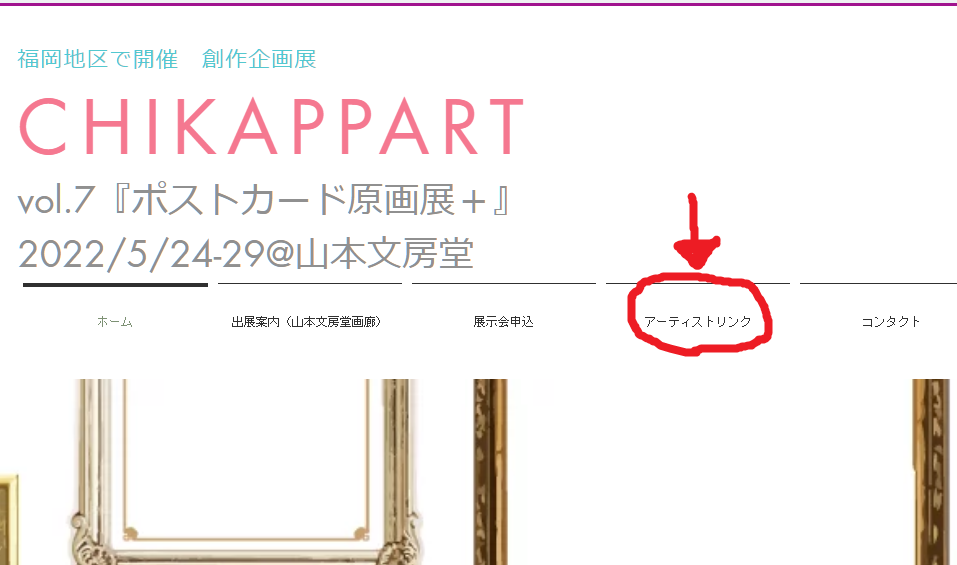Click the divider line above 展示会申込
957x565 pixels.
coord(504,283)
